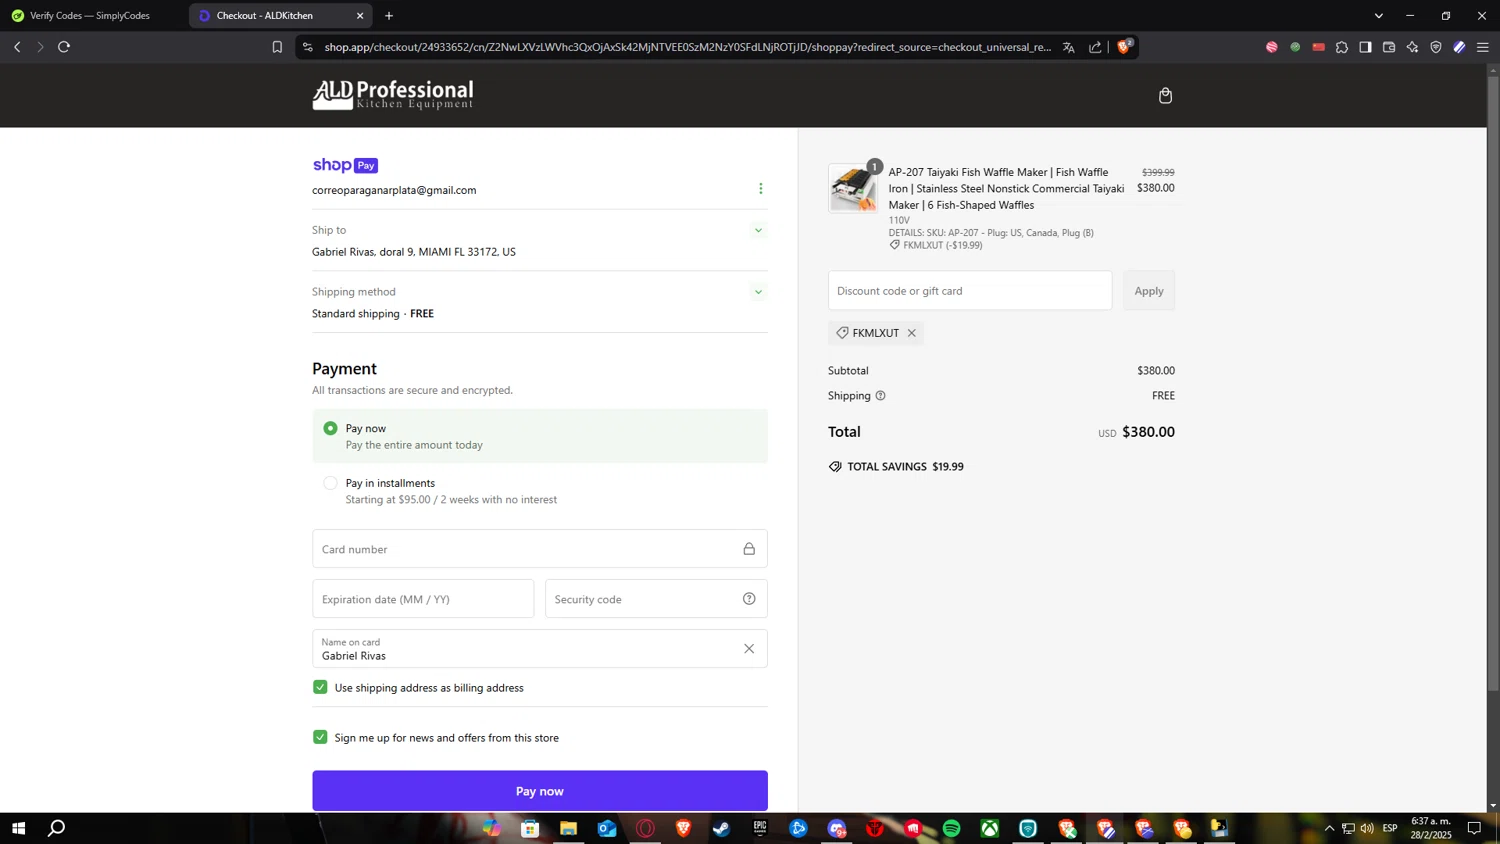This screenshot has width=1500, height=844.
Task: Open Epic Games launcher from taskbar
Action: [760, 828]
